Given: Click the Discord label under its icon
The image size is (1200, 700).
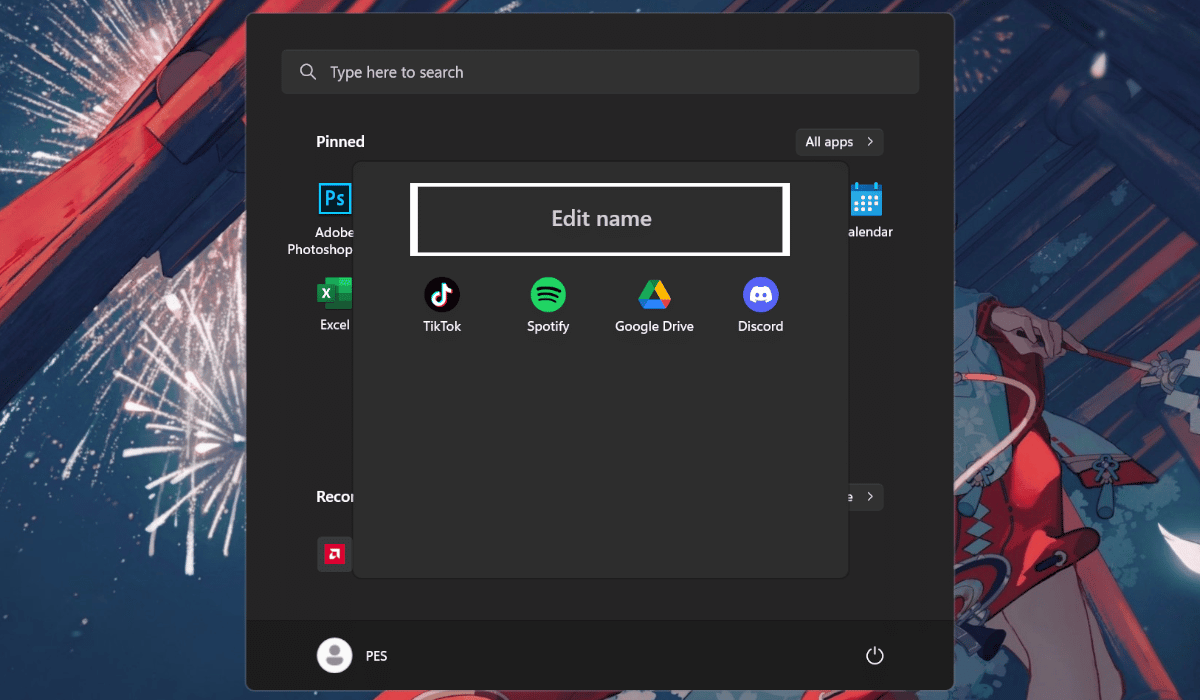Looking at the screenshot, I should (760, 327).
